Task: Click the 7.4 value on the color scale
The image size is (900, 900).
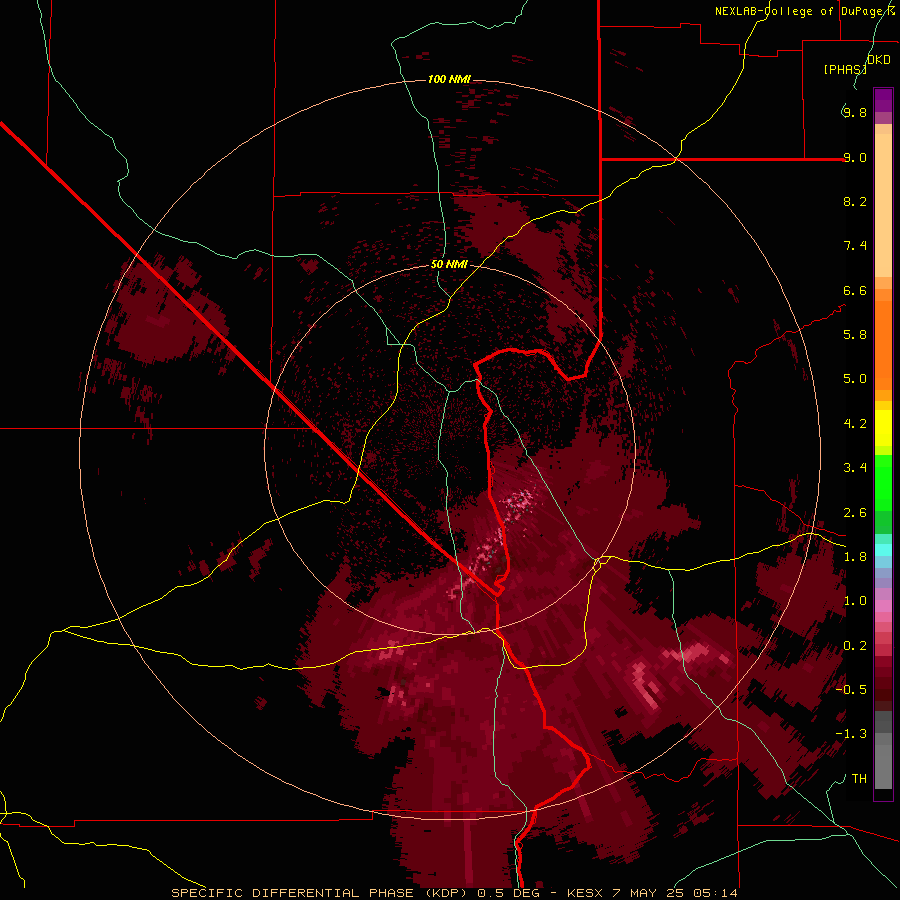Action: [x=854, y=246]
